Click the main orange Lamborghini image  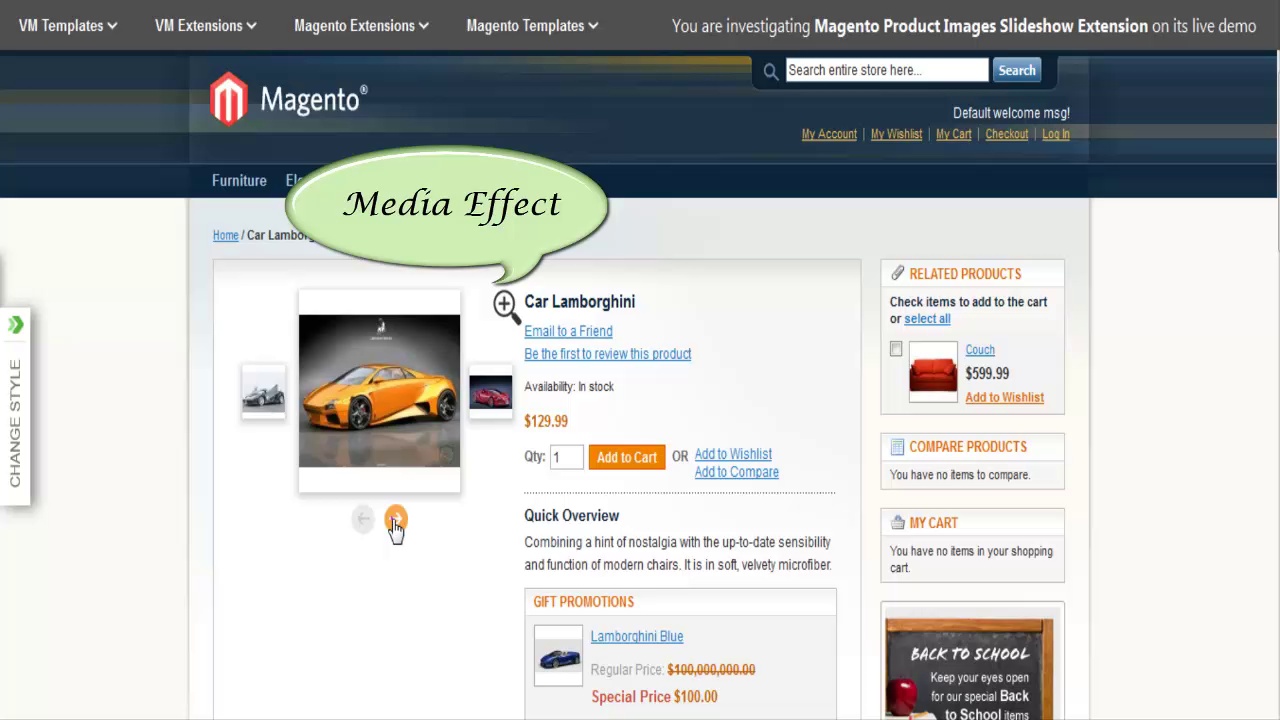point(379,391)
